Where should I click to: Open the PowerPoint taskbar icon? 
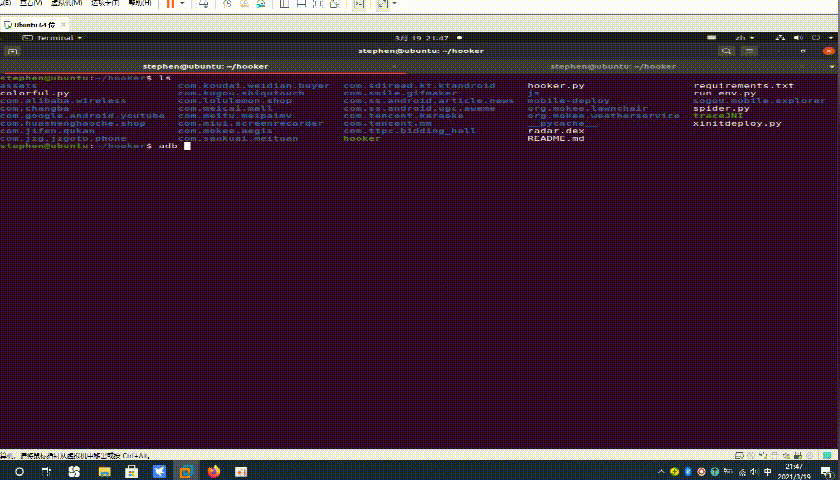(241, 472)
